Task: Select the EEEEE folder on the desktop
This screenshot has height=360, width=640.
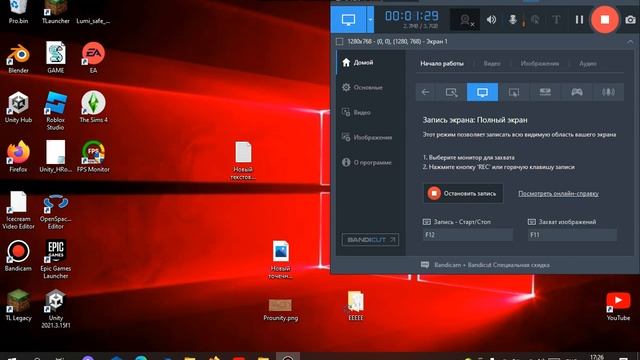Action: 356,306
